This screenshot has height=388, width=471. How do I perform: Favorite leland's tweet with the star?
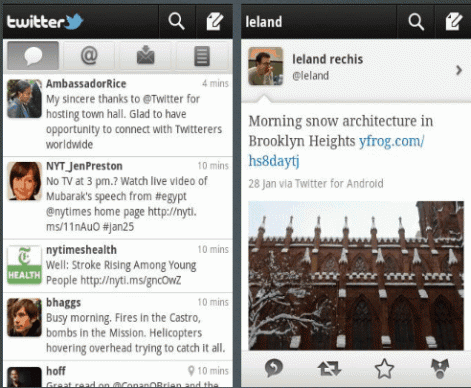click(x=384, y=369)
